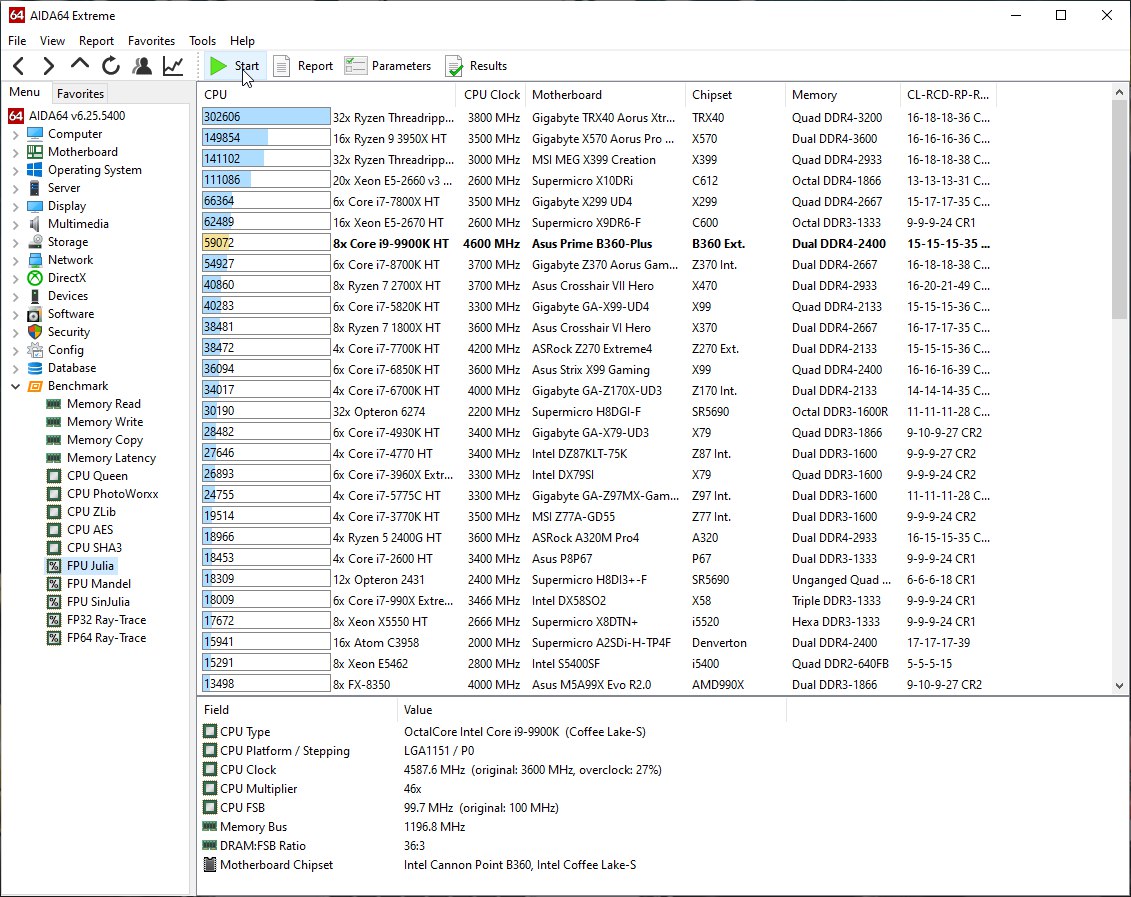Go up one level with the up arrow icon
Image resolution: width=1131 pixels, height=897 pixels.
click(79, 65)
